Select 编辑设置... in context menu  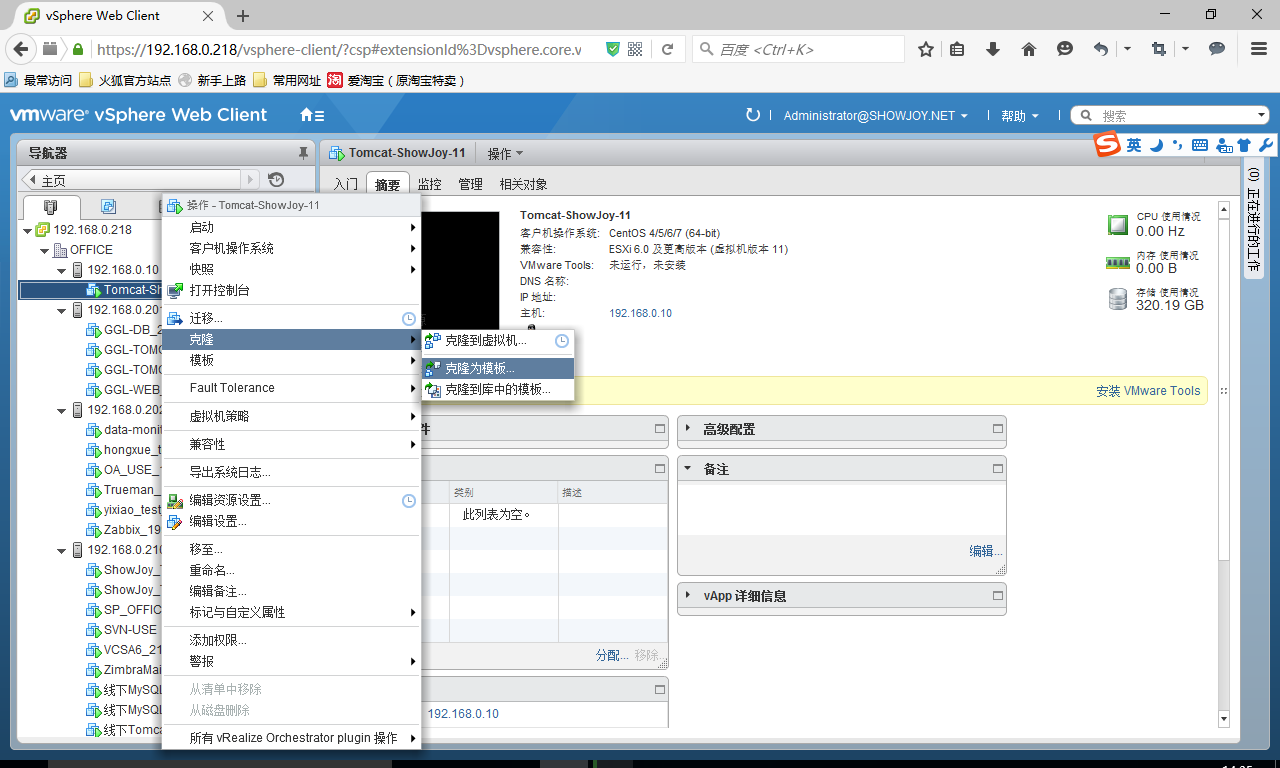pos(291,521)
